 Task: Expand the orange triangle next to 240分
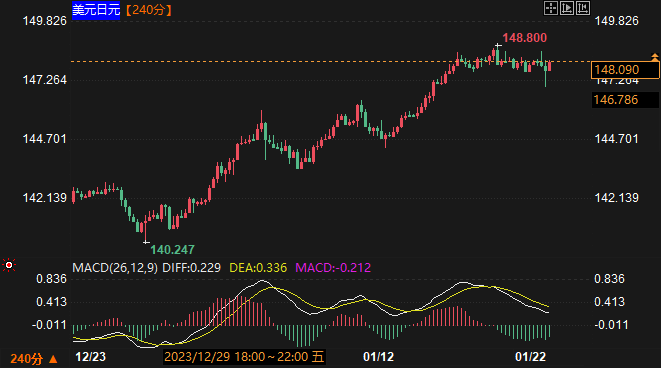[53, 359]
